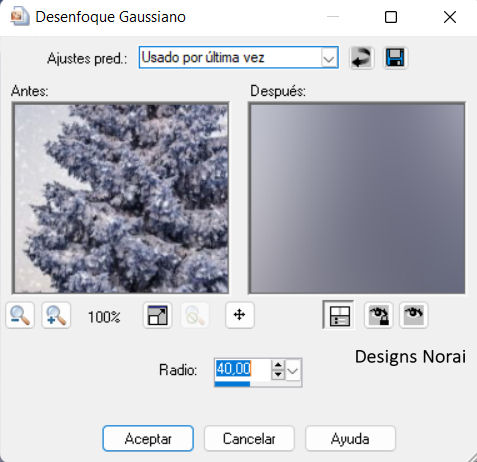
Task: Open the Ajustes pred. presets dropdown
Action: point(239,58)
